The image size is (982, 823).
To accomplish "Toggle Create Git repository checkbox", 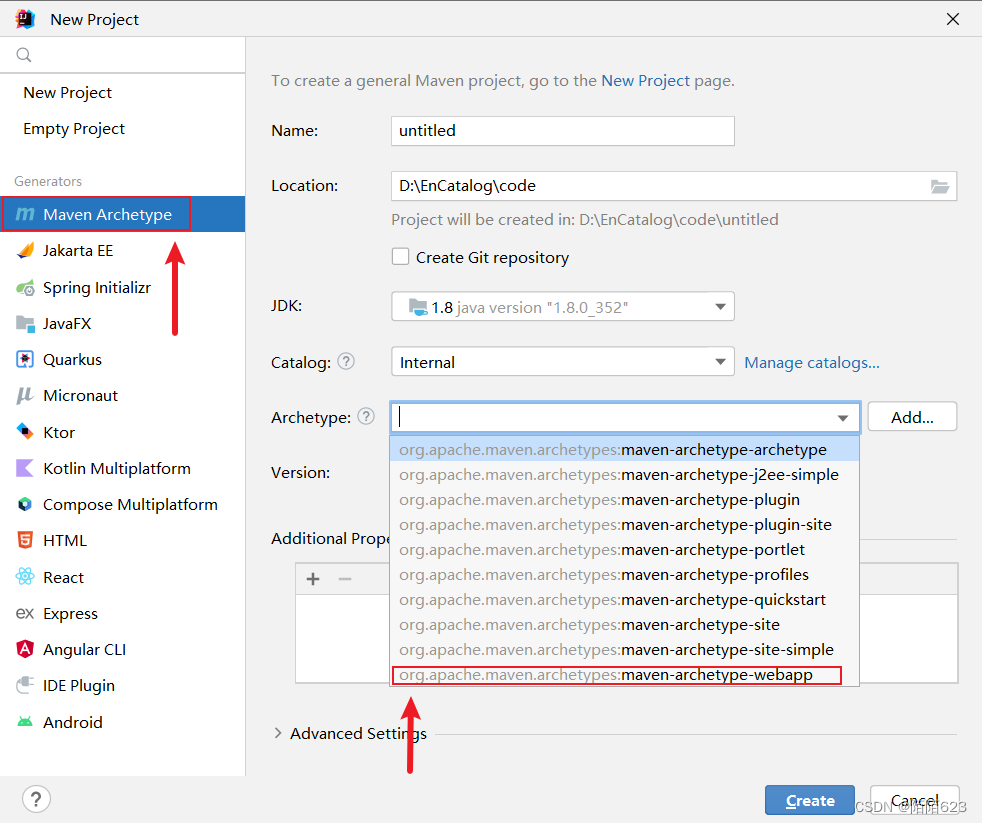I will (x=400, y=257).
